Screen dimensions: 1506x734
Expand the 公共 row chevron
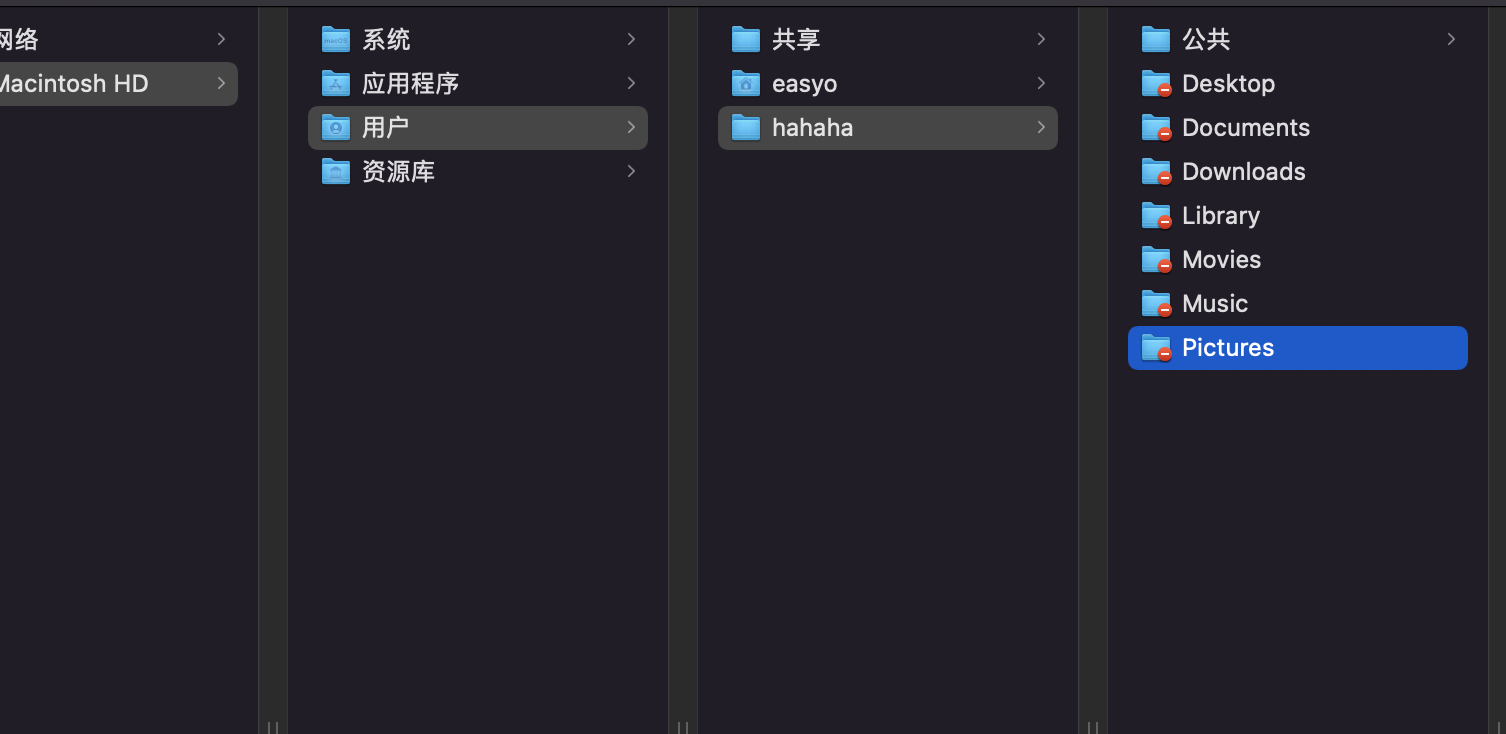1451,39
